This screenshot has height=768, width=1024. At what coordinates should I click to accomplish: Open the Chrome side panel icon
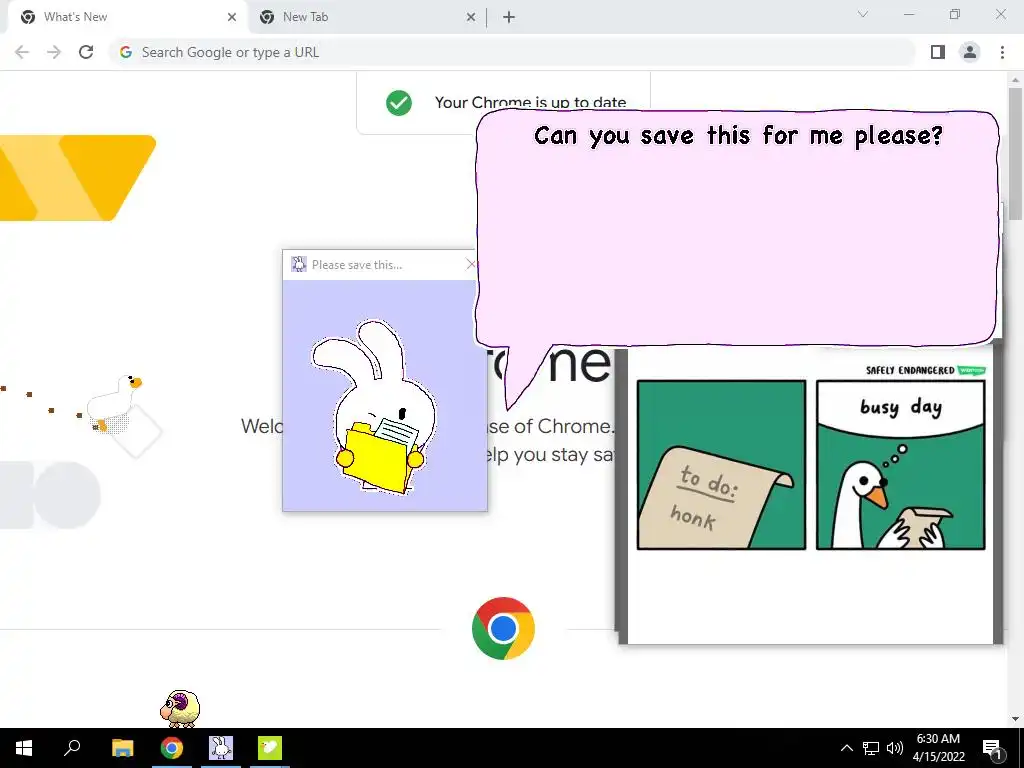(938, 52)
